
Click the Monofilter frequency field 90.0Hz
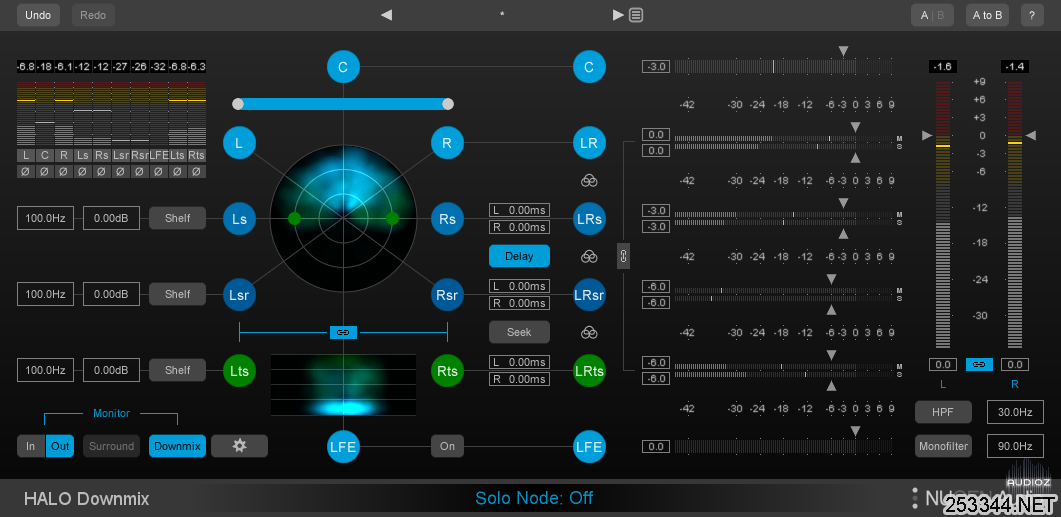pos(1015,446)
